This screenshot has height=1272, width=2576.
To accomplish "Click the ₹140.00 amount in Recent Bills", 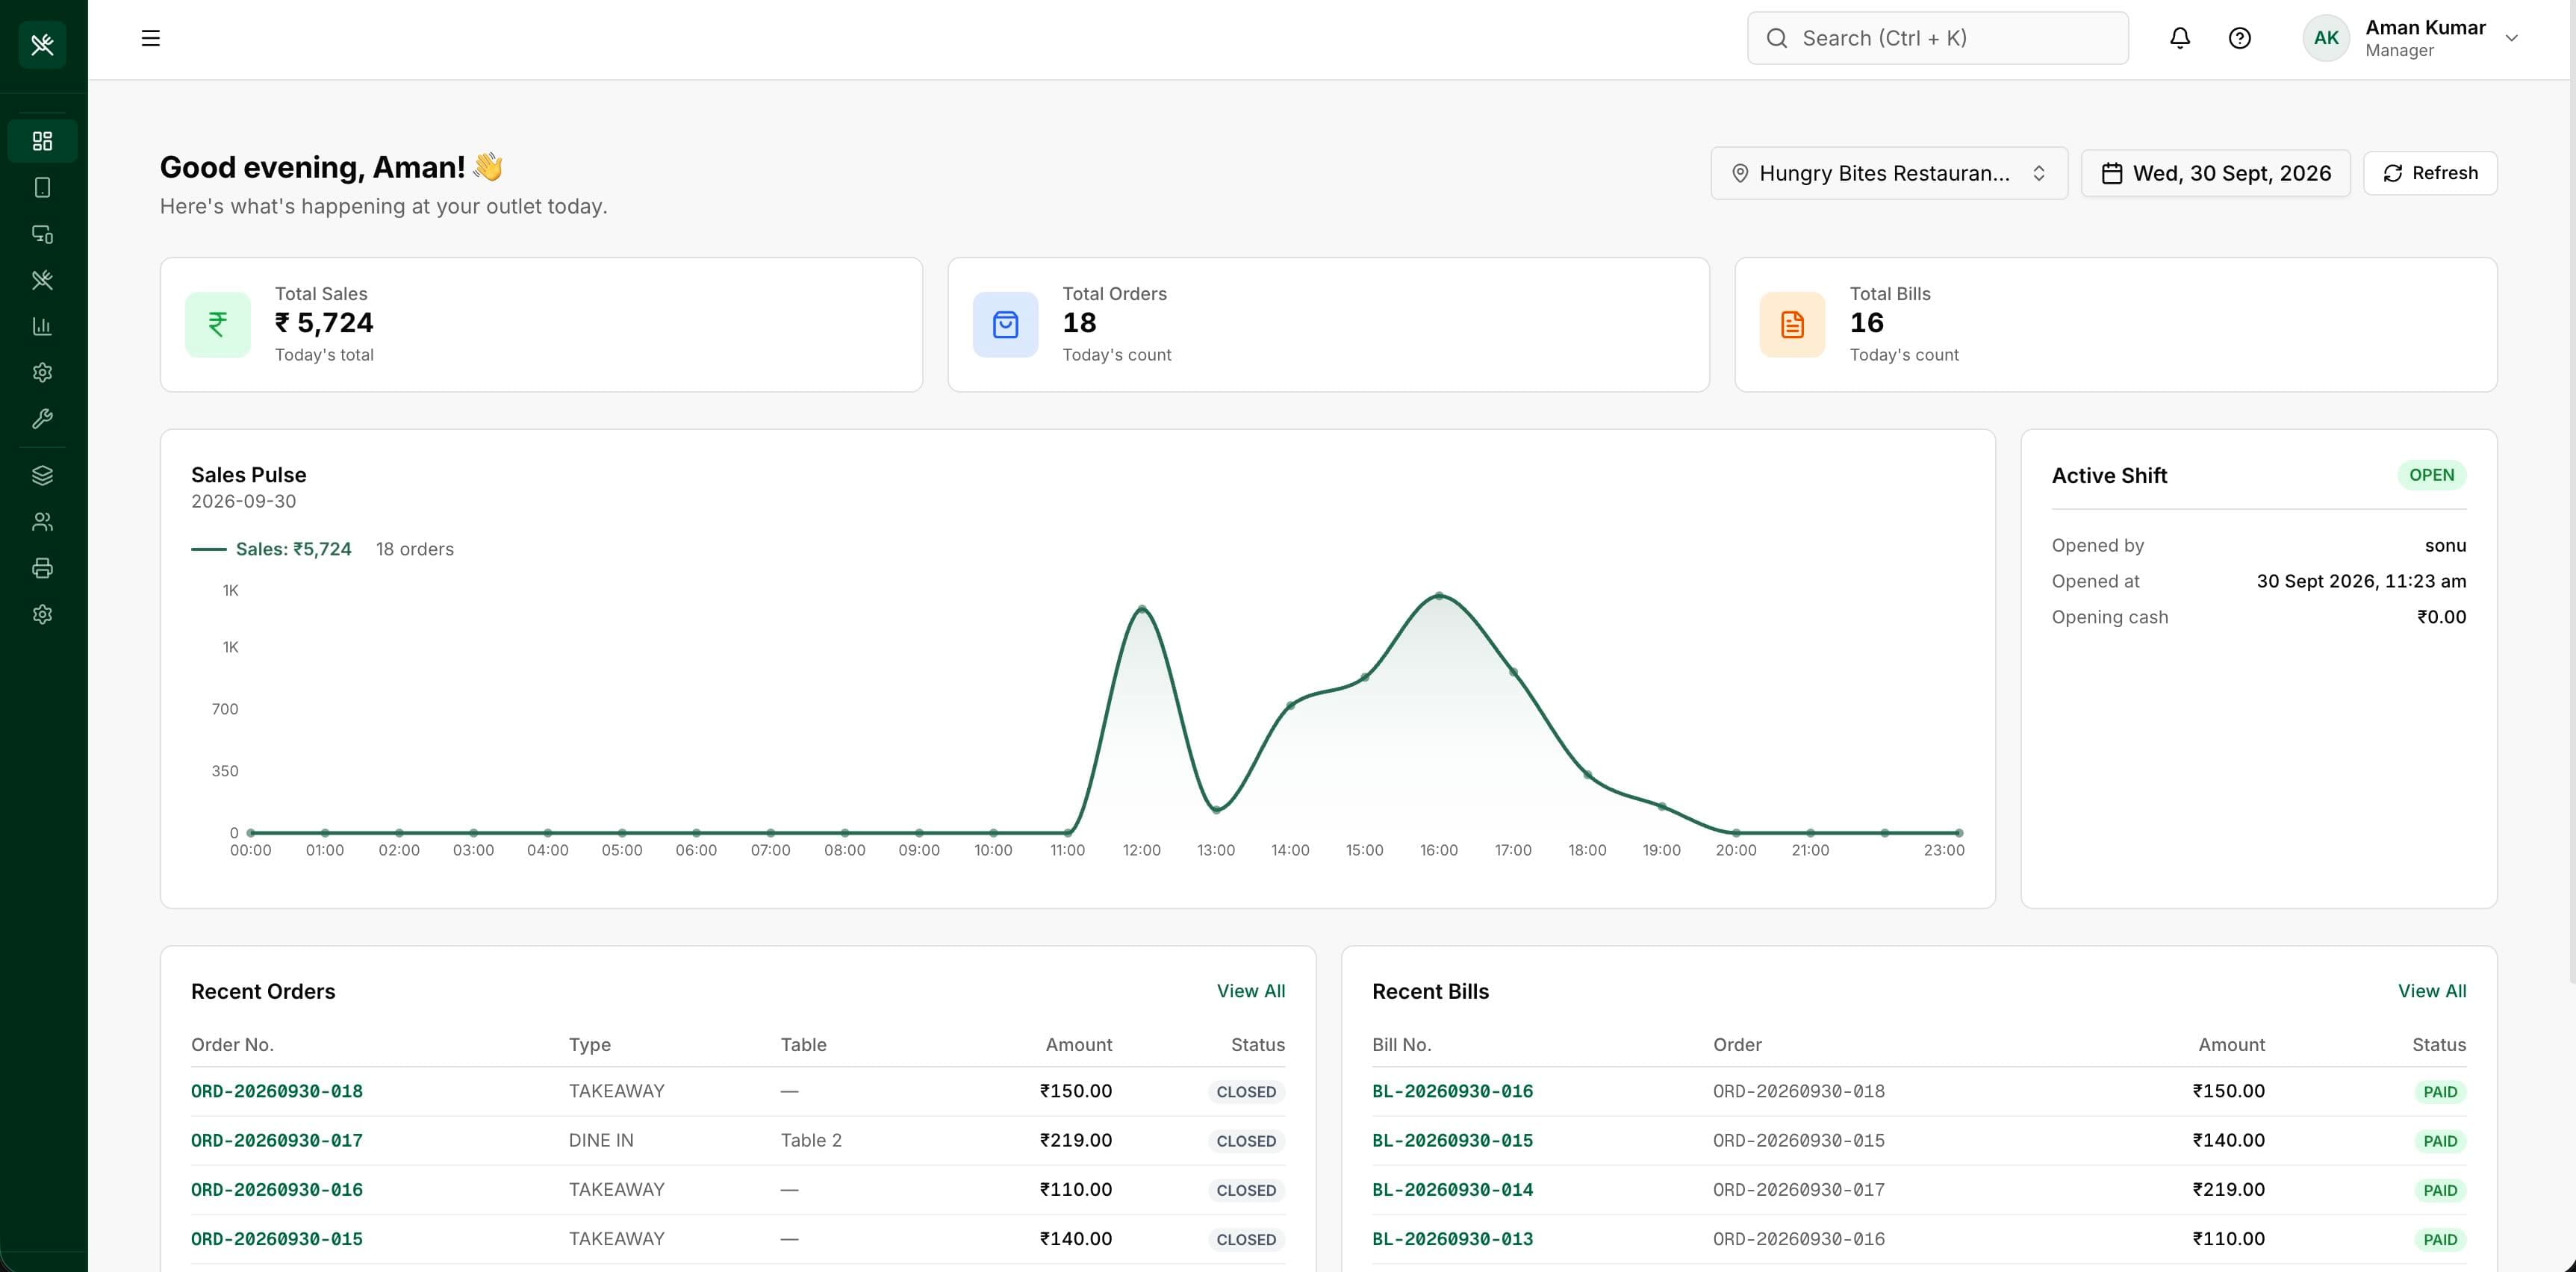I will [x=2228, y=1140].
